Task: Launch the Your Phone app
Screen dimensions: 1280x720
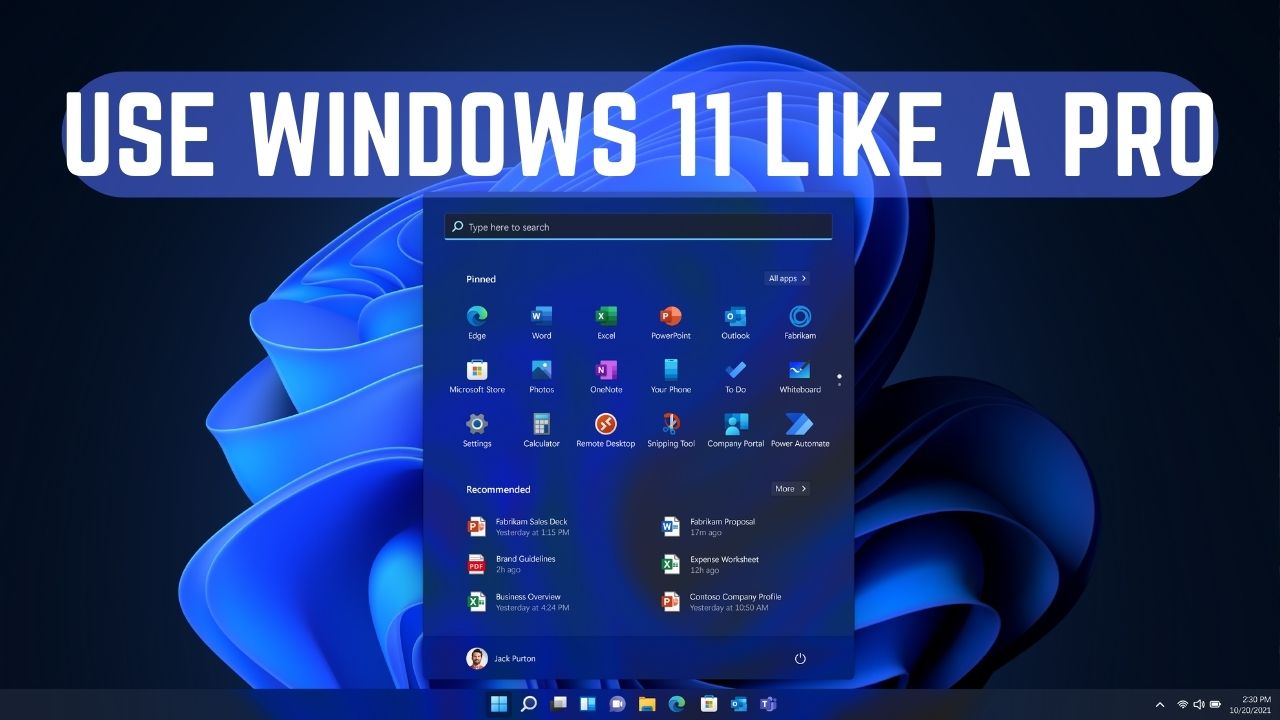Action: pos(670,370)
